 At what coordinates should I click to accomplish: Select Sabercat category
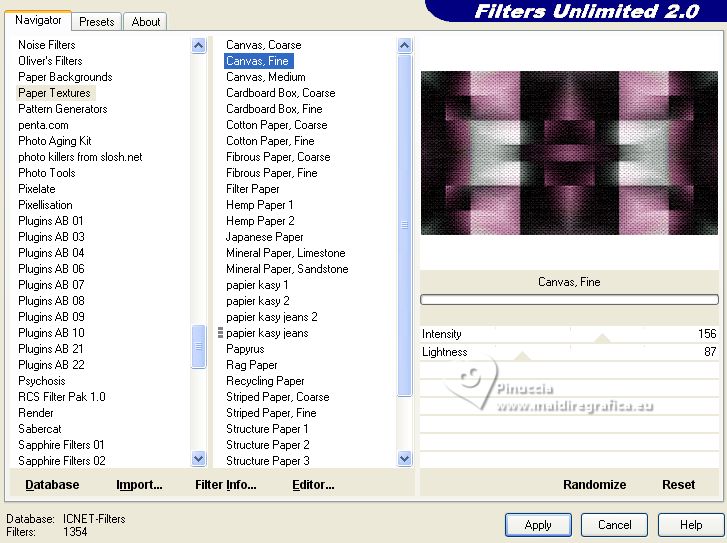point(40,429)
